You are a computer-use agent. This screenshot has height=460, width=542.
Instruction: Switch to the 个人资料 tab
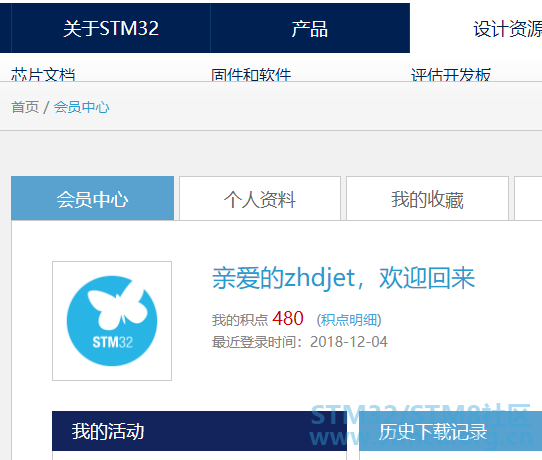[260, 198]
